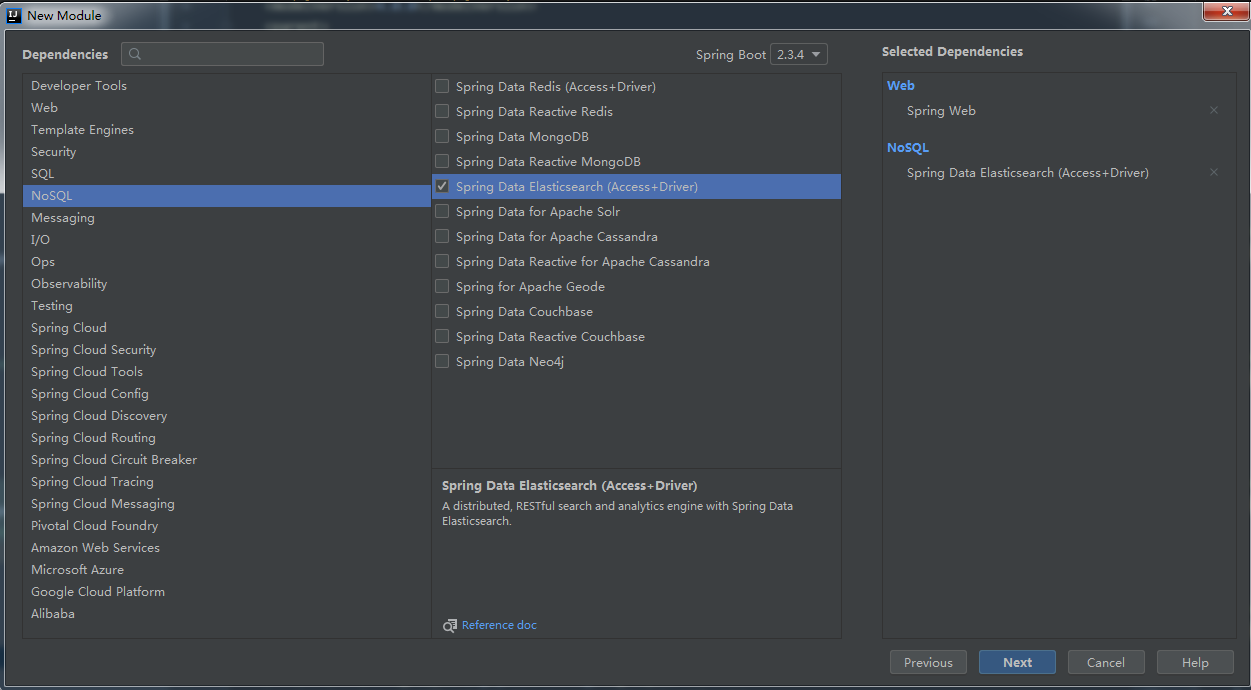This screenshot has width=1251, height=690.
Task: Remove Spring Data Elasticsearch from selected dependencies
Action: click(1214, 173)
